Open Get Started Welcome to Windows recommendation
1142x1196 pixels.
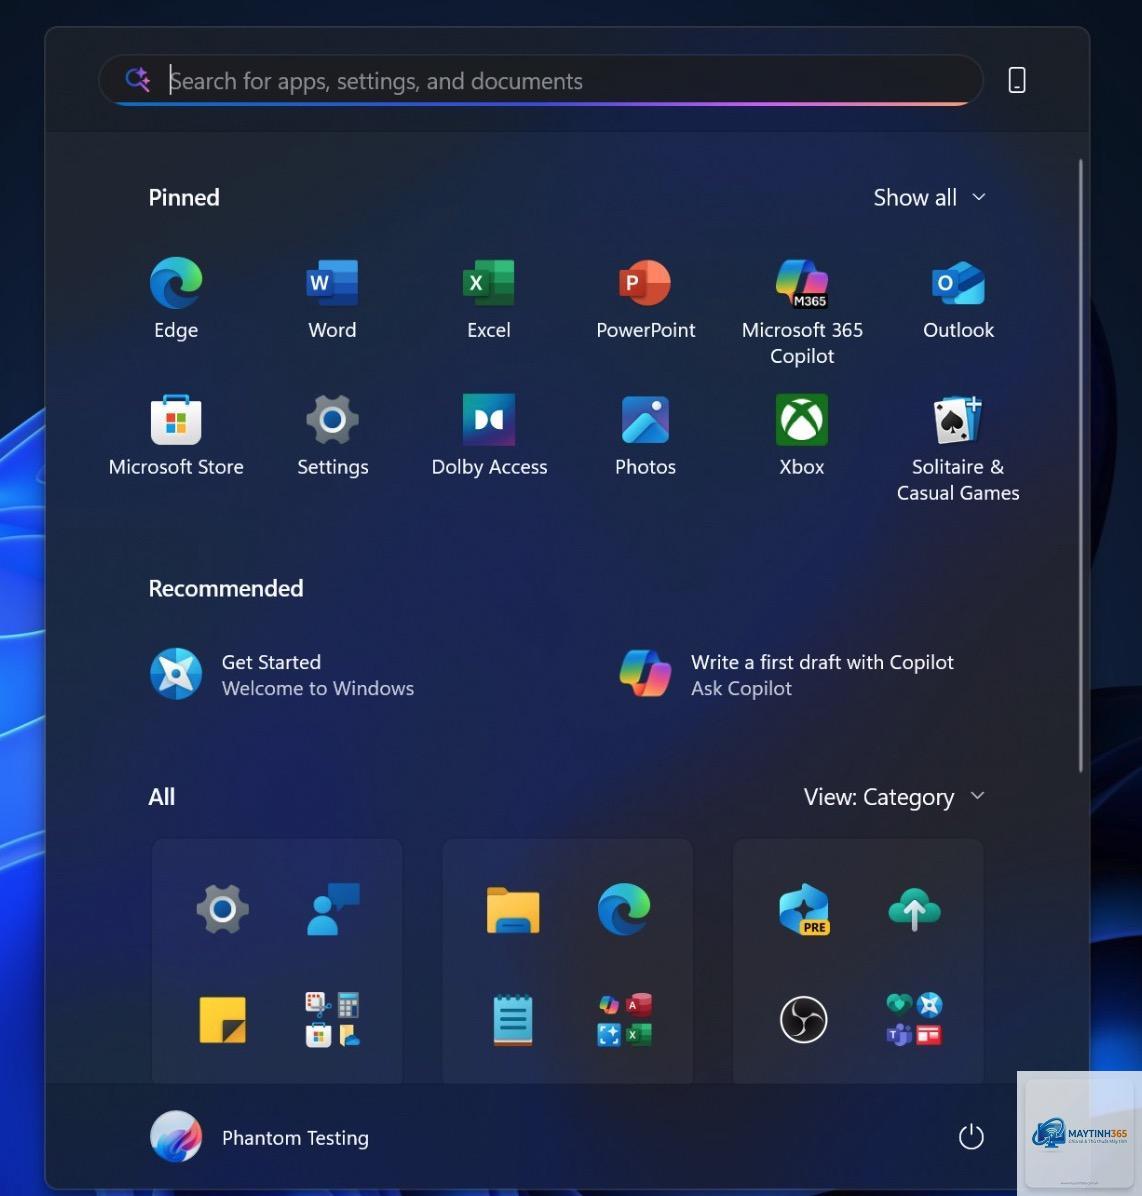point(282,675)
